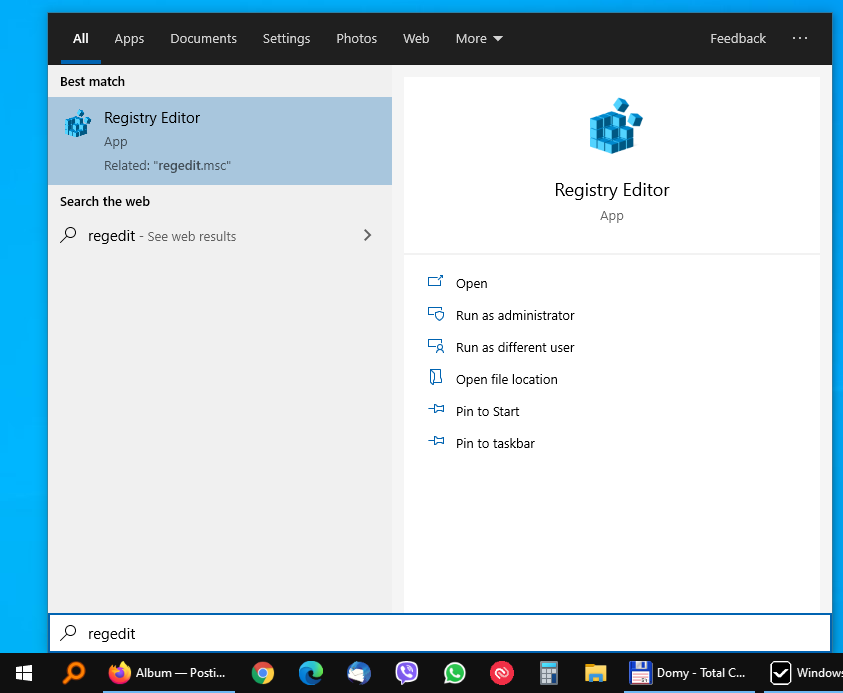Image resolution: width=843 pixels, height=693 pixels.
Task: Open Viber from the taskbar
Action: pos(406,673)
